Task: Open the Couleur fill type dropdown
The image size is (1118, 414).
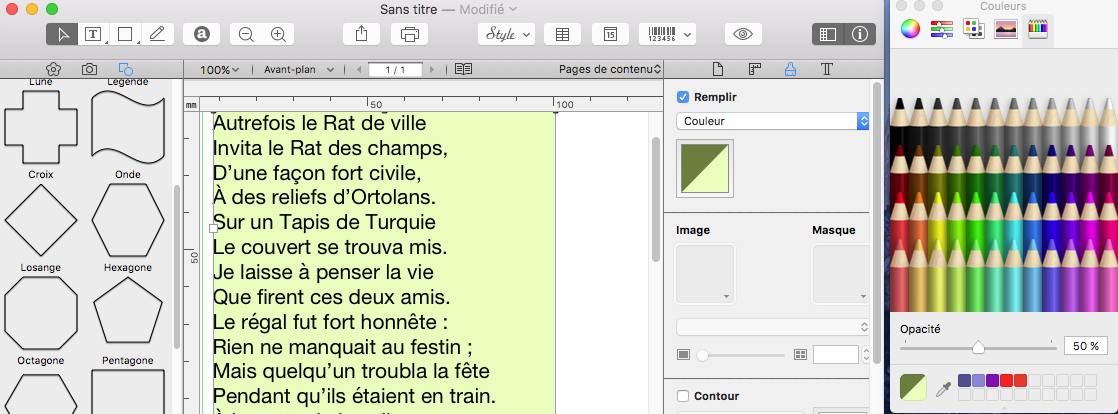Action: (x=772, y=121)
